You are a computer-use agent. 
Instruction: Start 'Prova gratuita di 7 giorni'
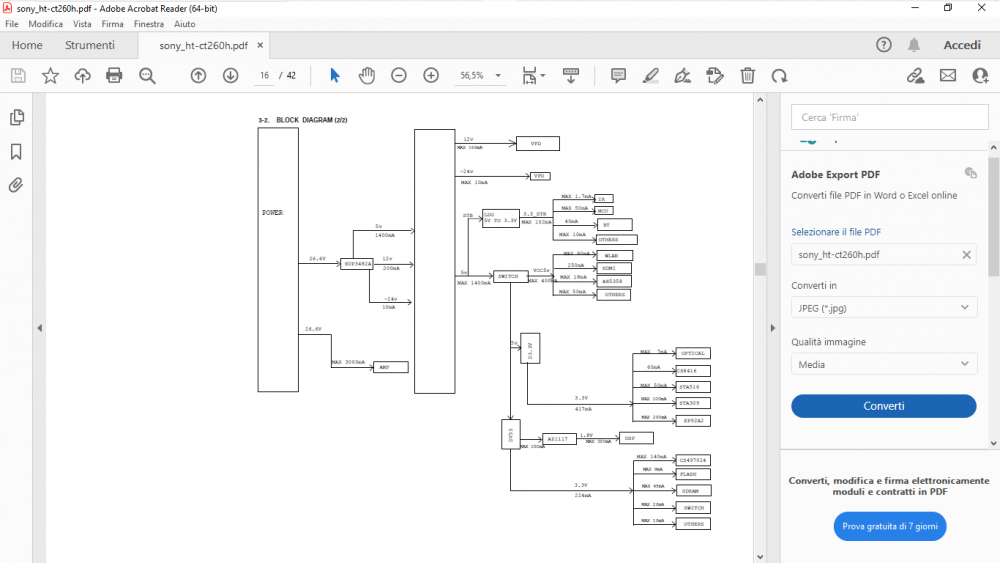click(889, 525)
